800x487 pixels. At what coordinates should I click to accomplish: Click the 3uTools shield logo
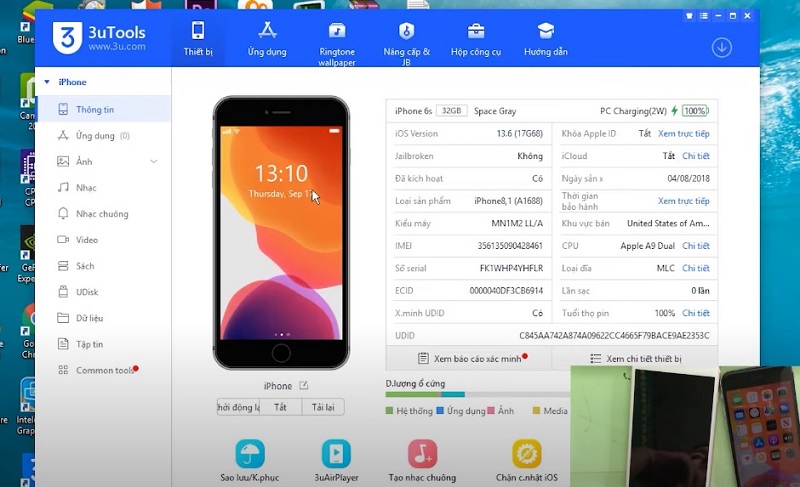click(67, 38)
